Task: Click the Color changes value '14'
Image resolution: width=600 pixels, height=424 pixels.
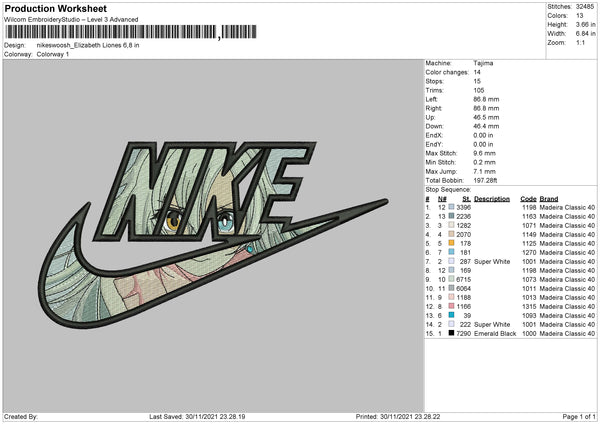Action: click(x=477, y=72)
